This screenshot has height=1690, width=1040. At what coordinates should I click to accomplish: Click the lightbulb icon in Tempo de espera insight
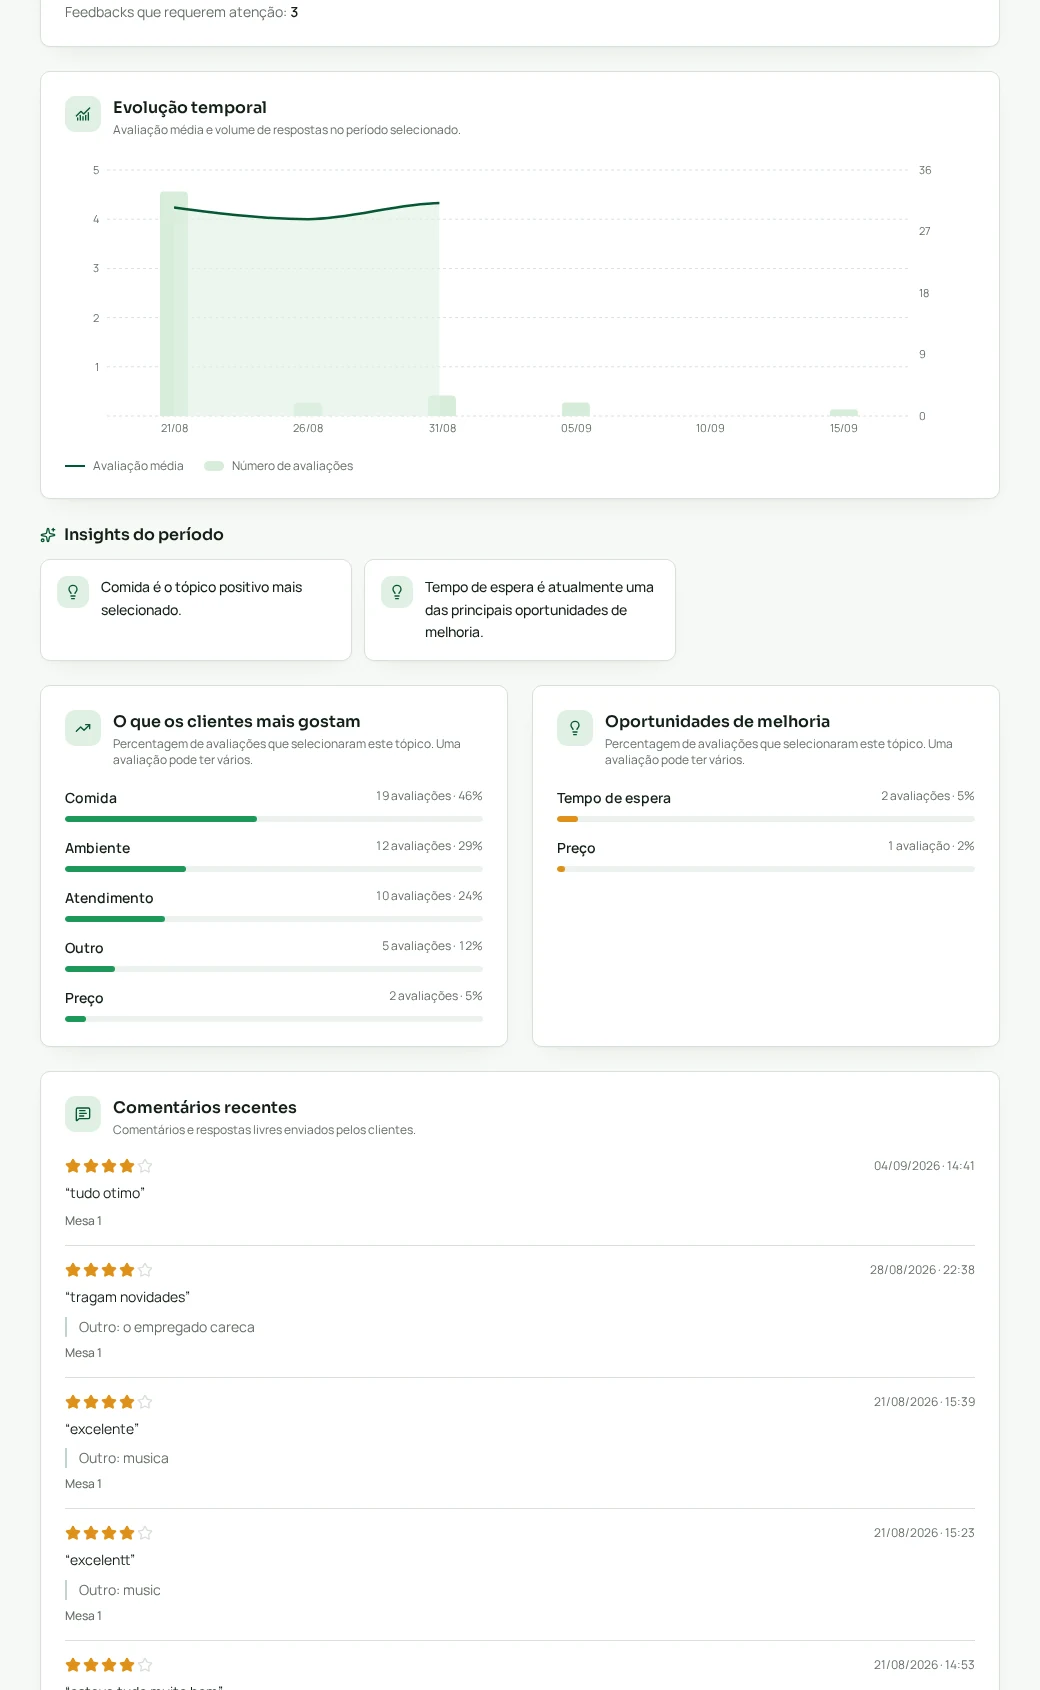397,592
